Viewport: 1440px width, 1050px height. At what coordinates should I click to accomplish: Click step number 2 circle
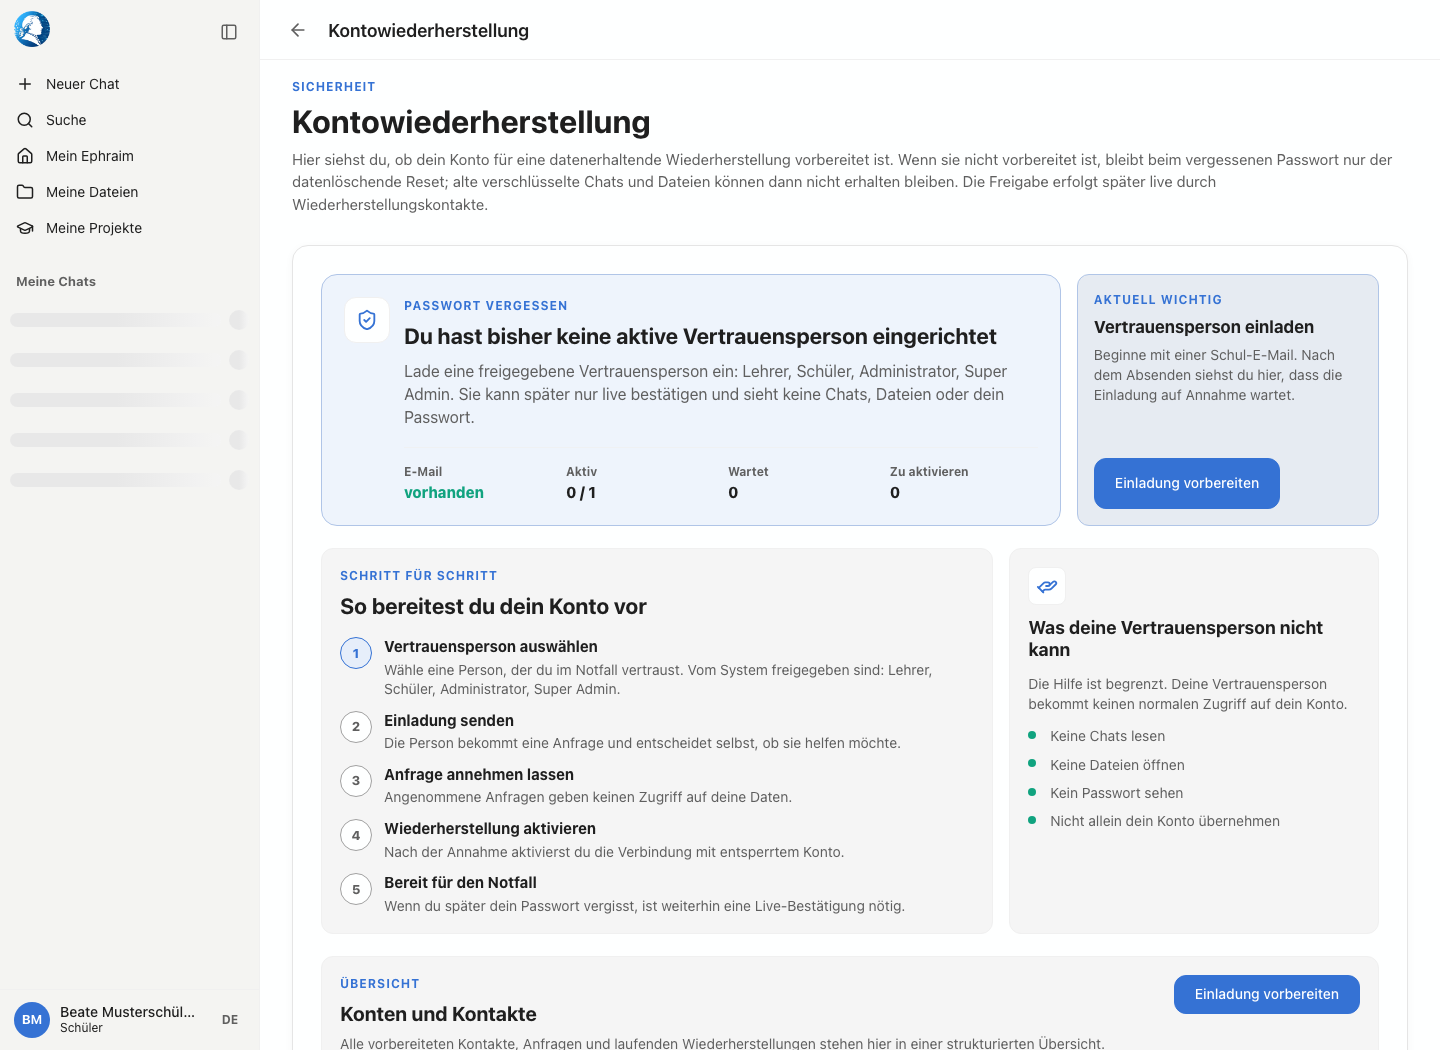(x=356, y=727)
